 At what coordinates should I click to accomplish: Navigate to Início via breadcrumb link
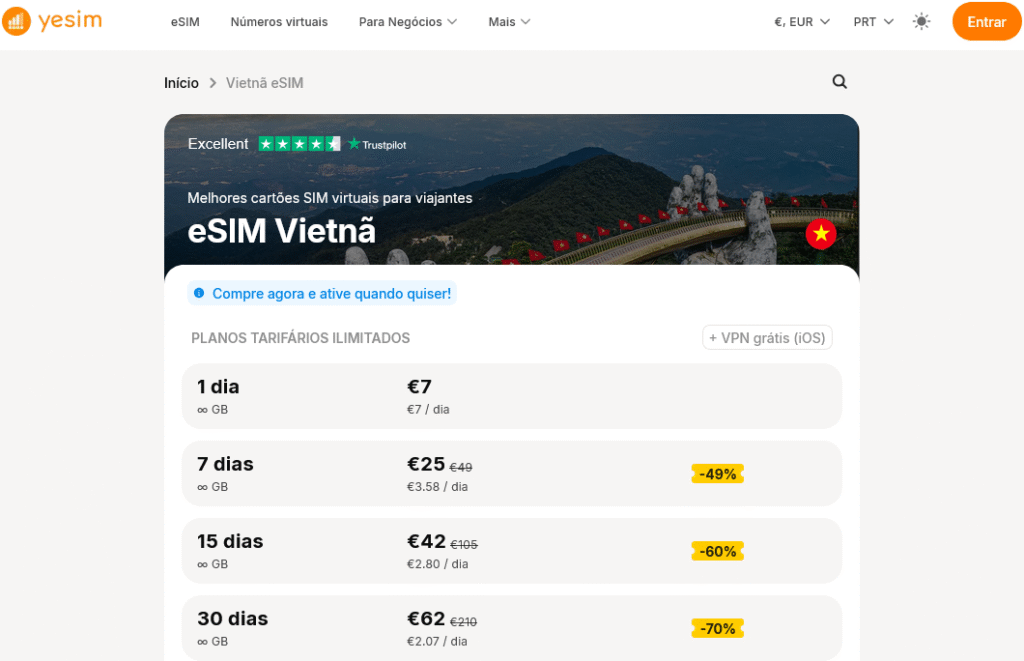180,83
